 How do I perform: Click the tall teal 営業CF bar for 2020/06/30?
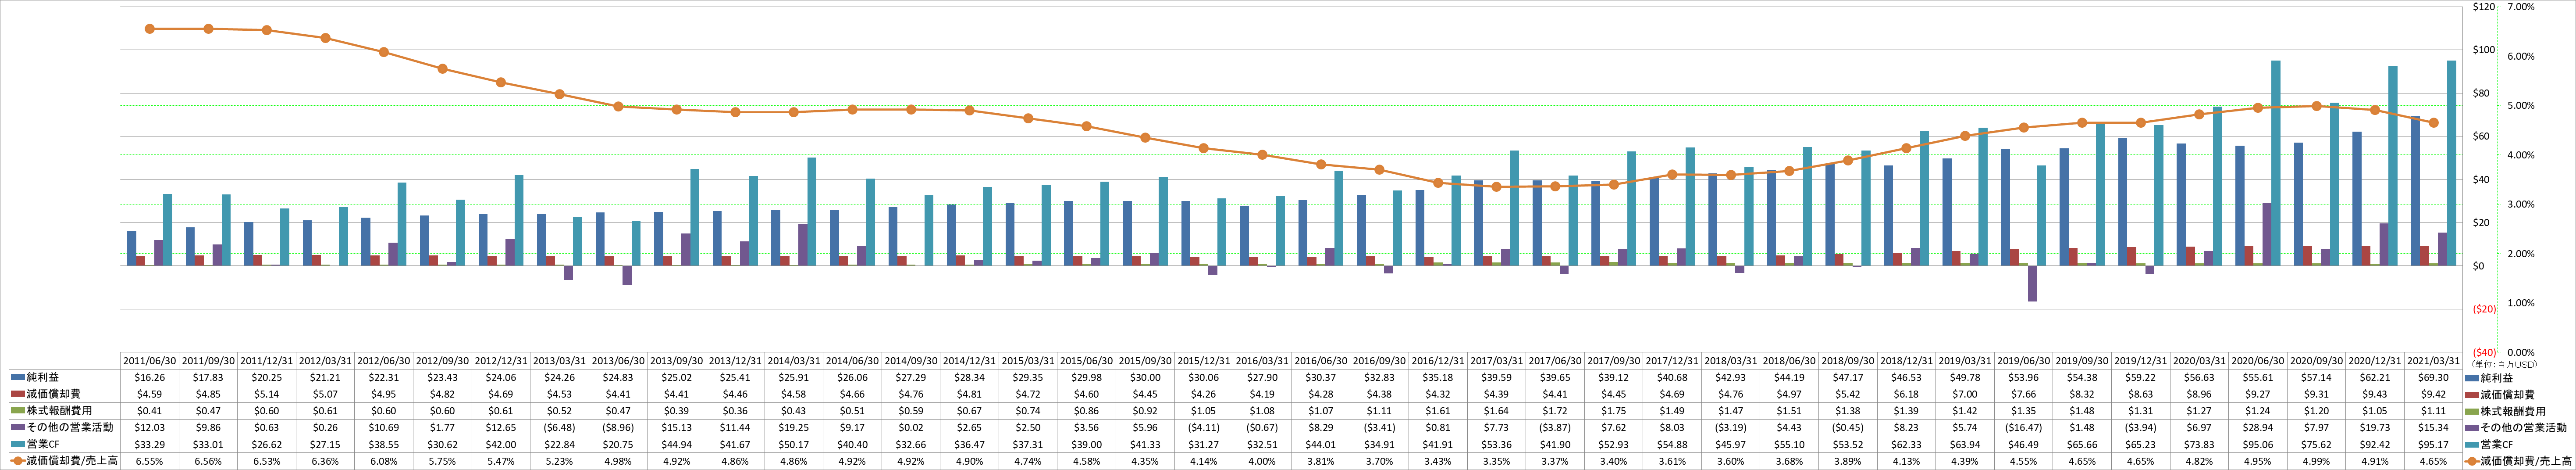2276,163
